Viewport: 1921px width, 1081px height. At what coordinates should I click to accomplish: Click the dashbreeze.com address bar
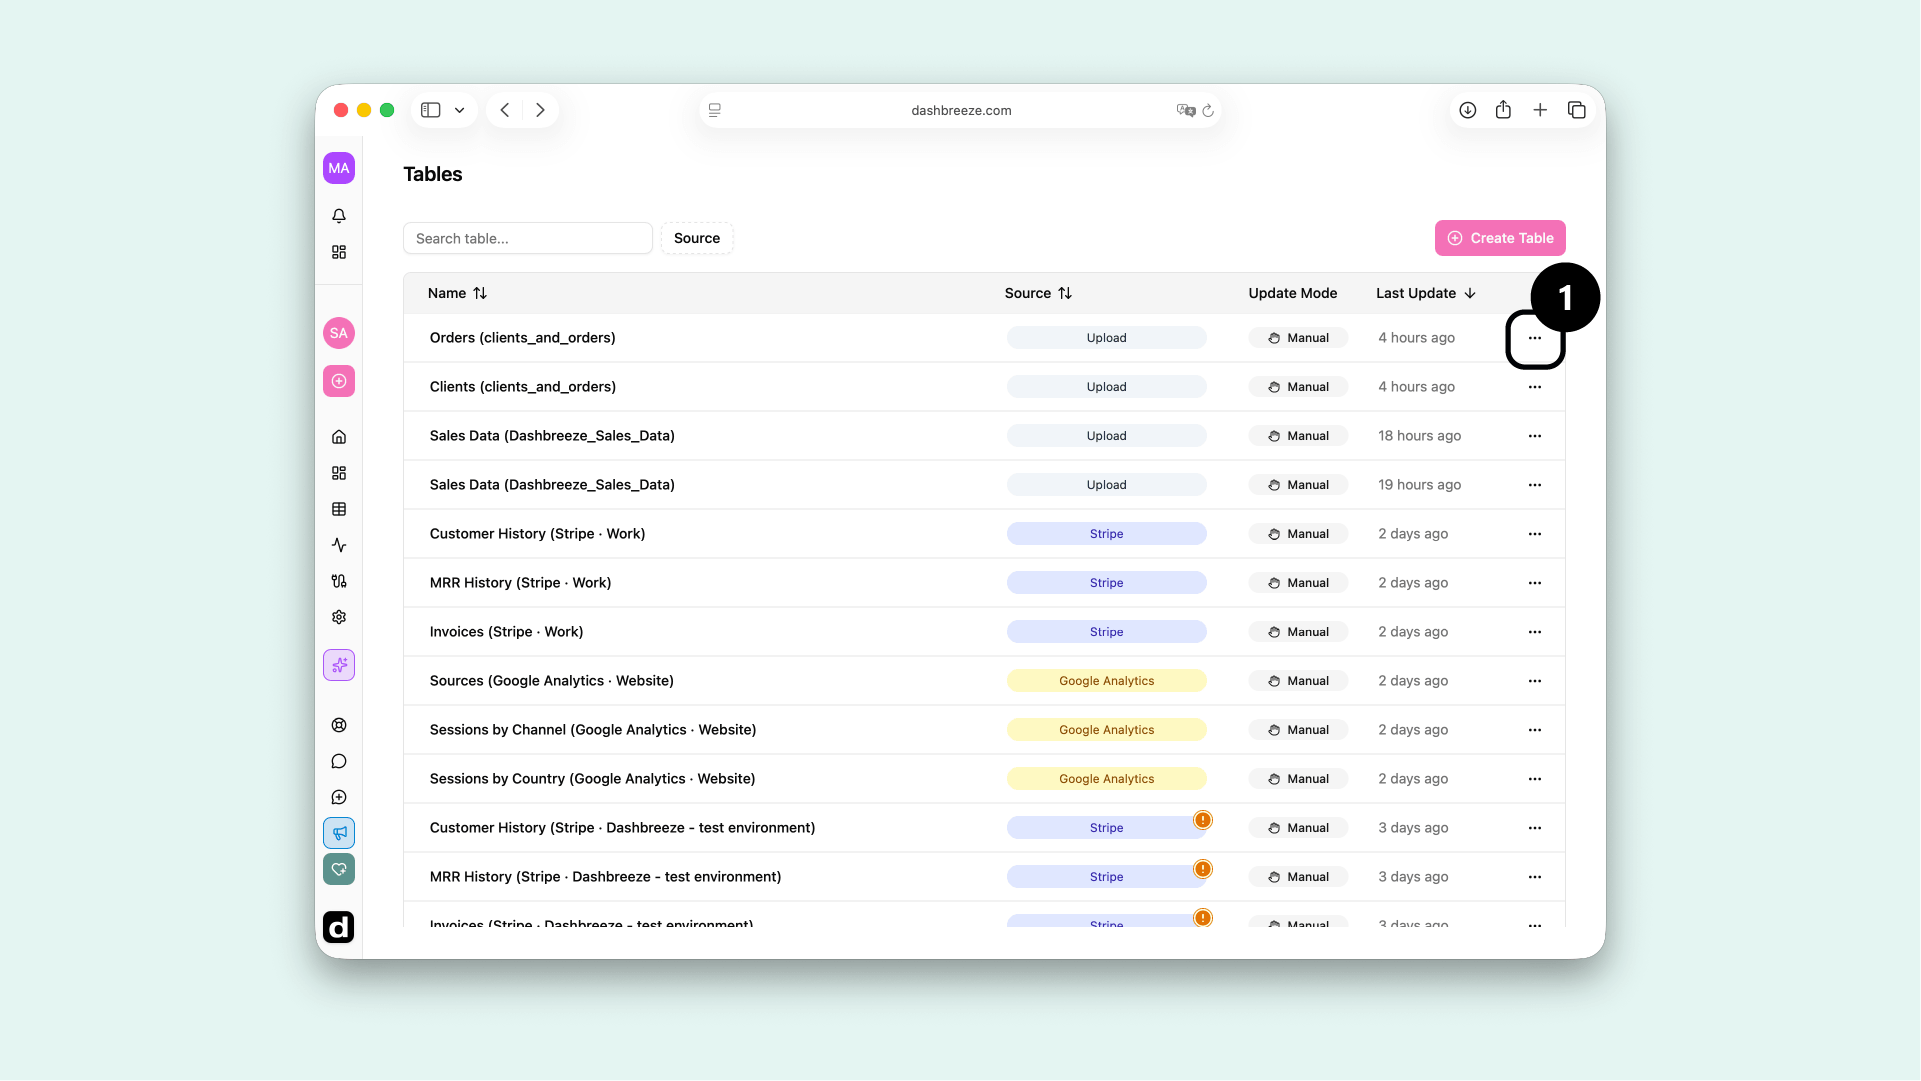[x=960, y=110]
